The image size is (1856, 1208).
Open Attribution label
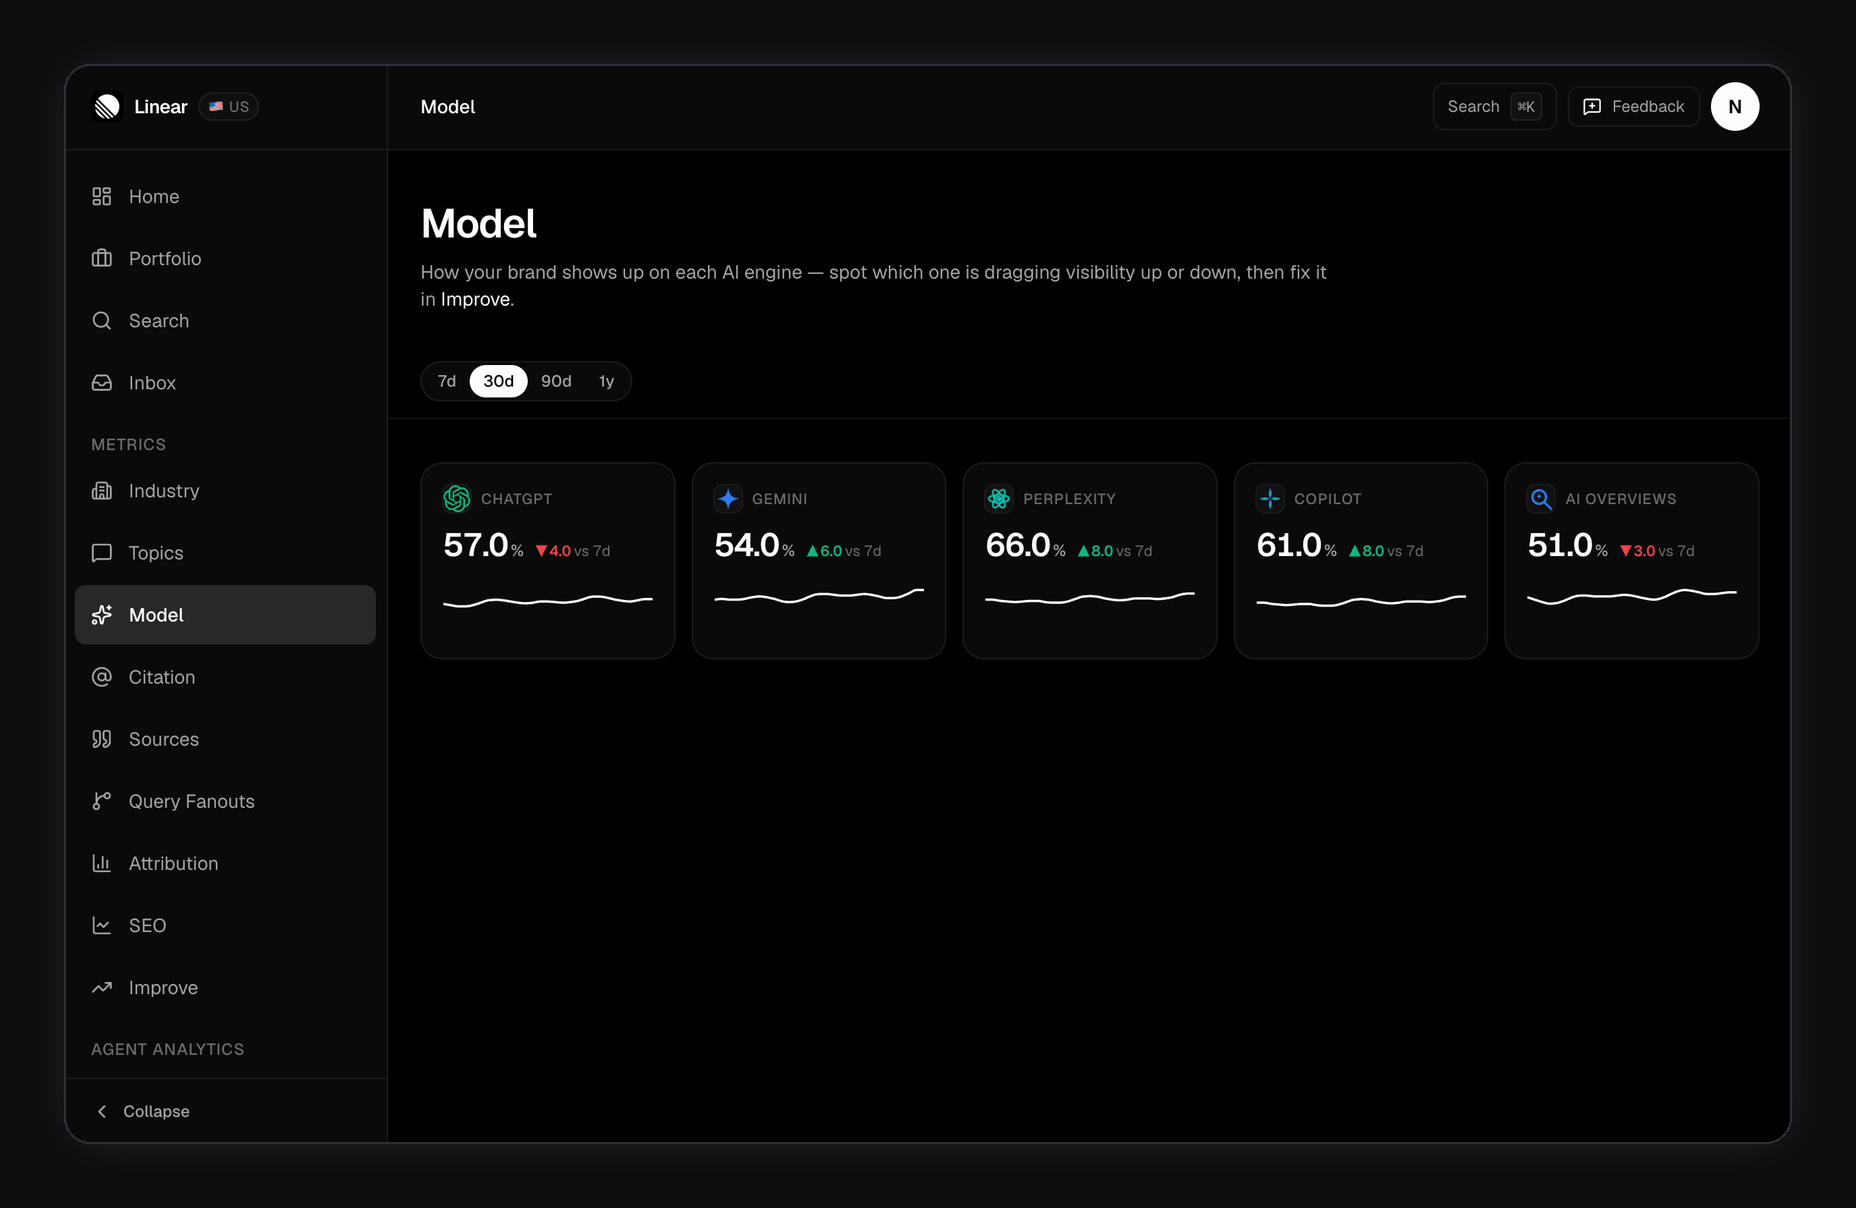pos(173,863)
